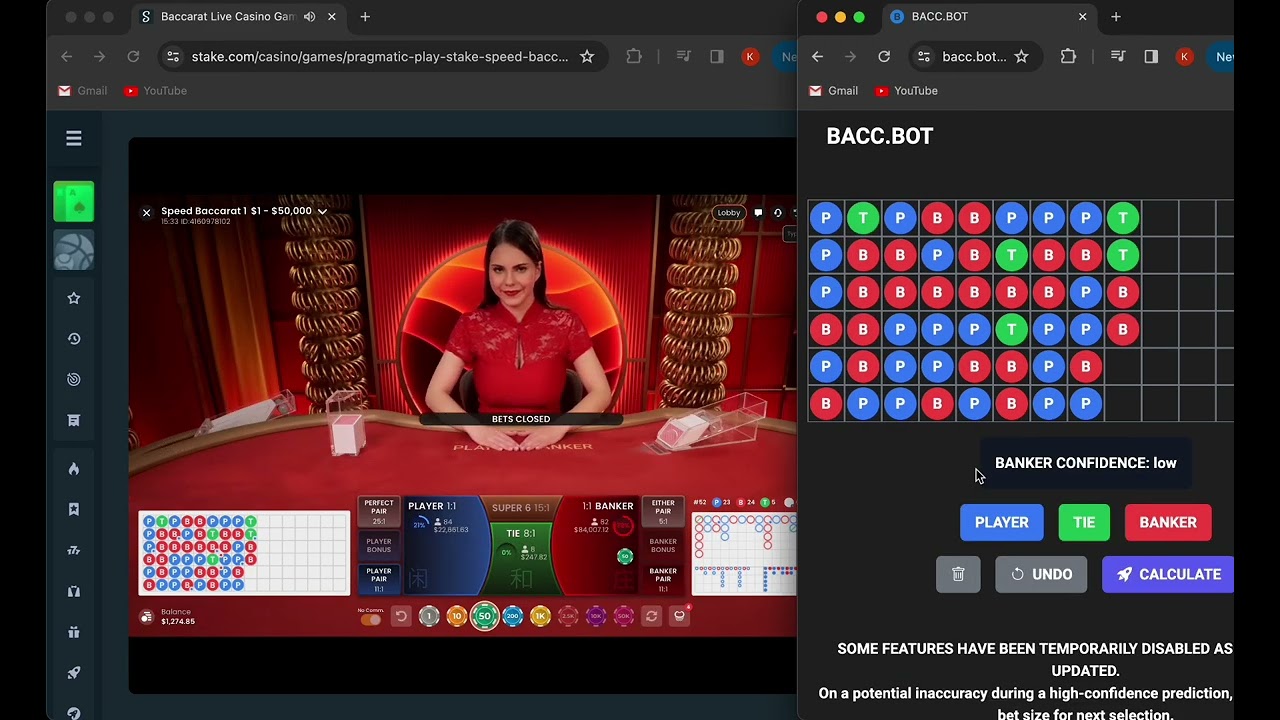Bet on Player Bonus side bet

click(x=379, y=546)
